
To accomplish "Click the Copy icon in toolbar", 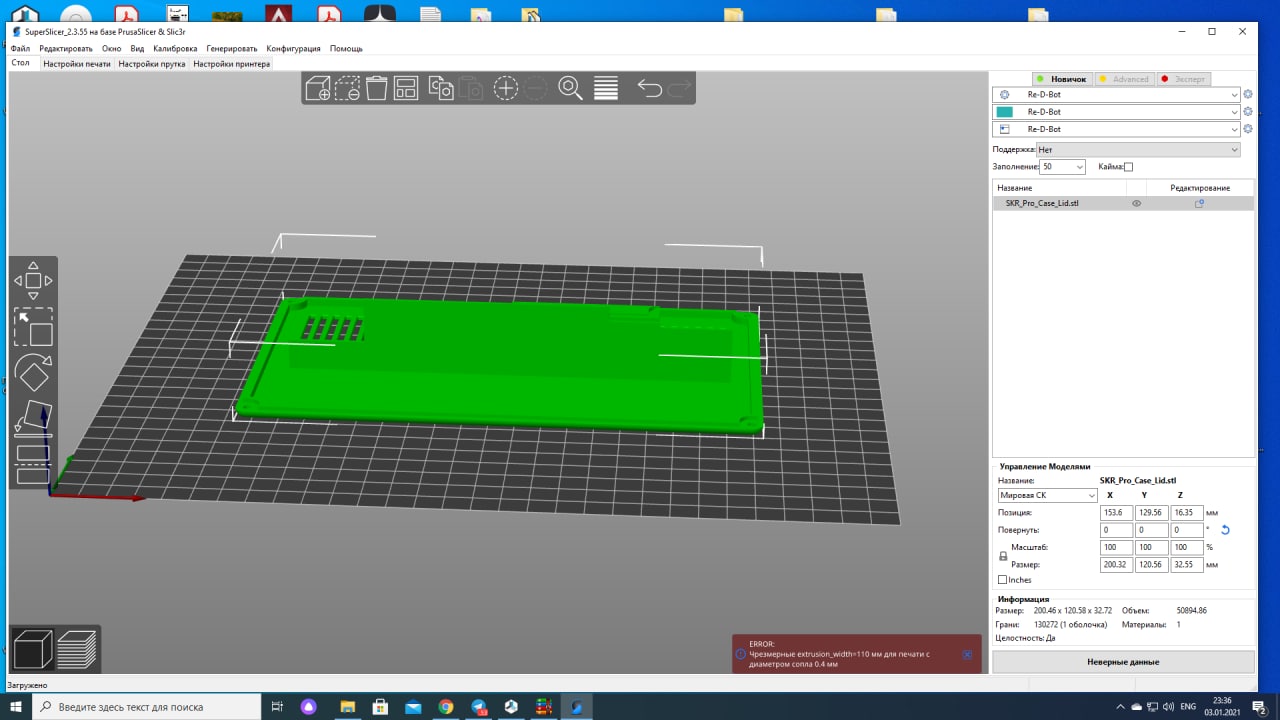I will click(441, 88).
